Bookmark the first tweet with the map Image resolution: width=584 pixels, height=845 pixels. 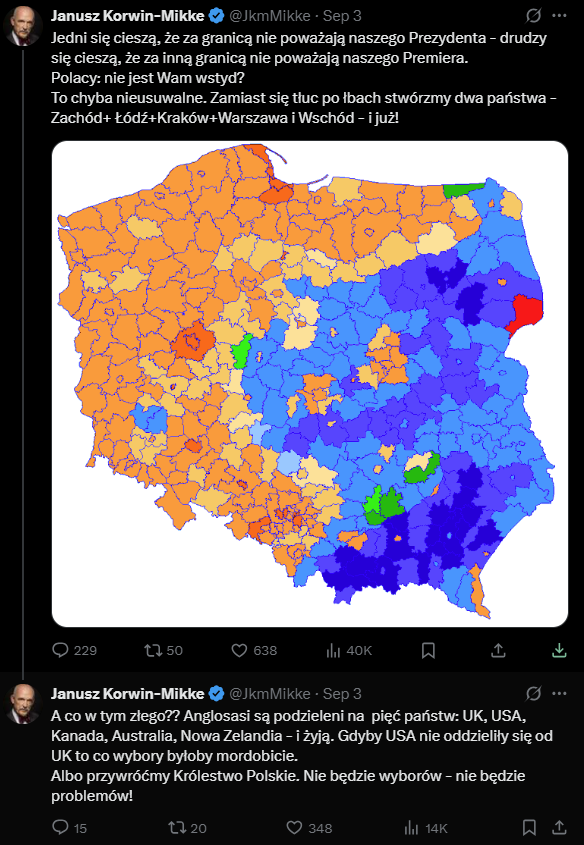pyautogui.click(x=428, y=651)
